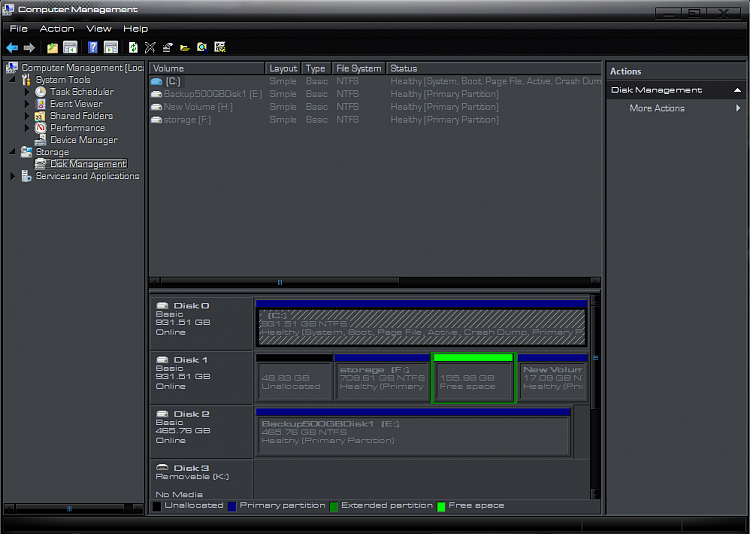Screen dimensions: 750x534
Task: Sort by the Volume column header
Action: (207, 68)
